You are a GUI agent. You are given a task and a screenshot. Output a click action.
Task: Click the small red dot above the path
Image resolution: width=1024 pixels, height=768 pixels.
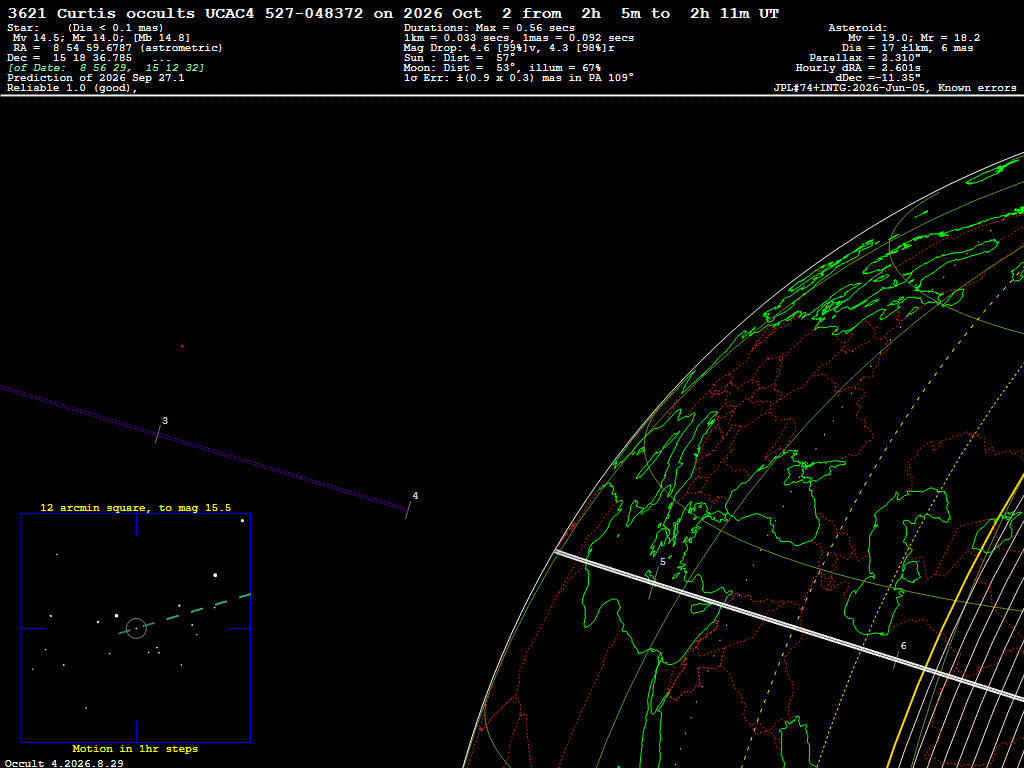[x=182, y=346]
